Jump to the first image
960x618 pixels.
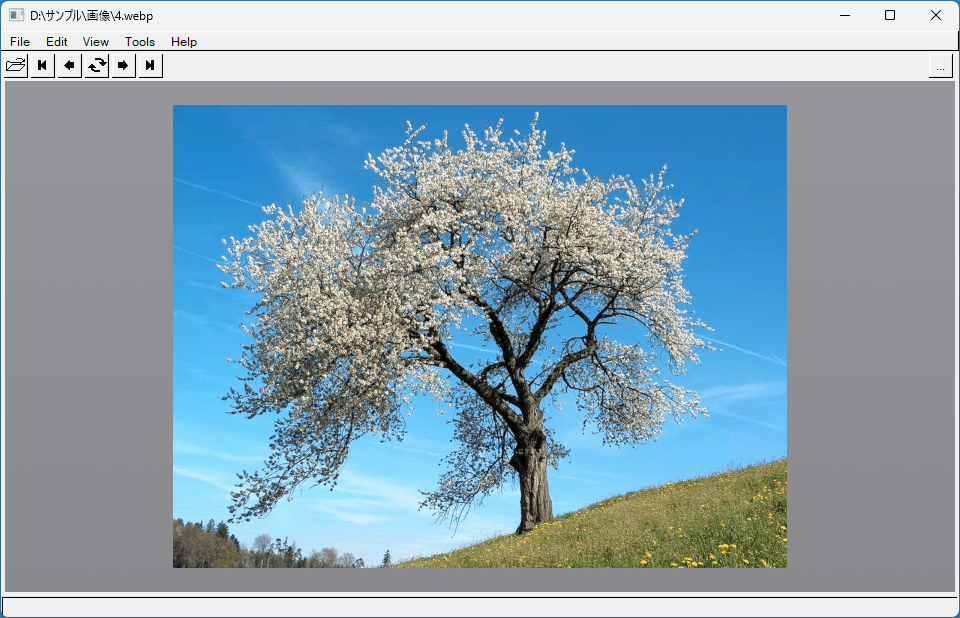click(x=42, y=66)
